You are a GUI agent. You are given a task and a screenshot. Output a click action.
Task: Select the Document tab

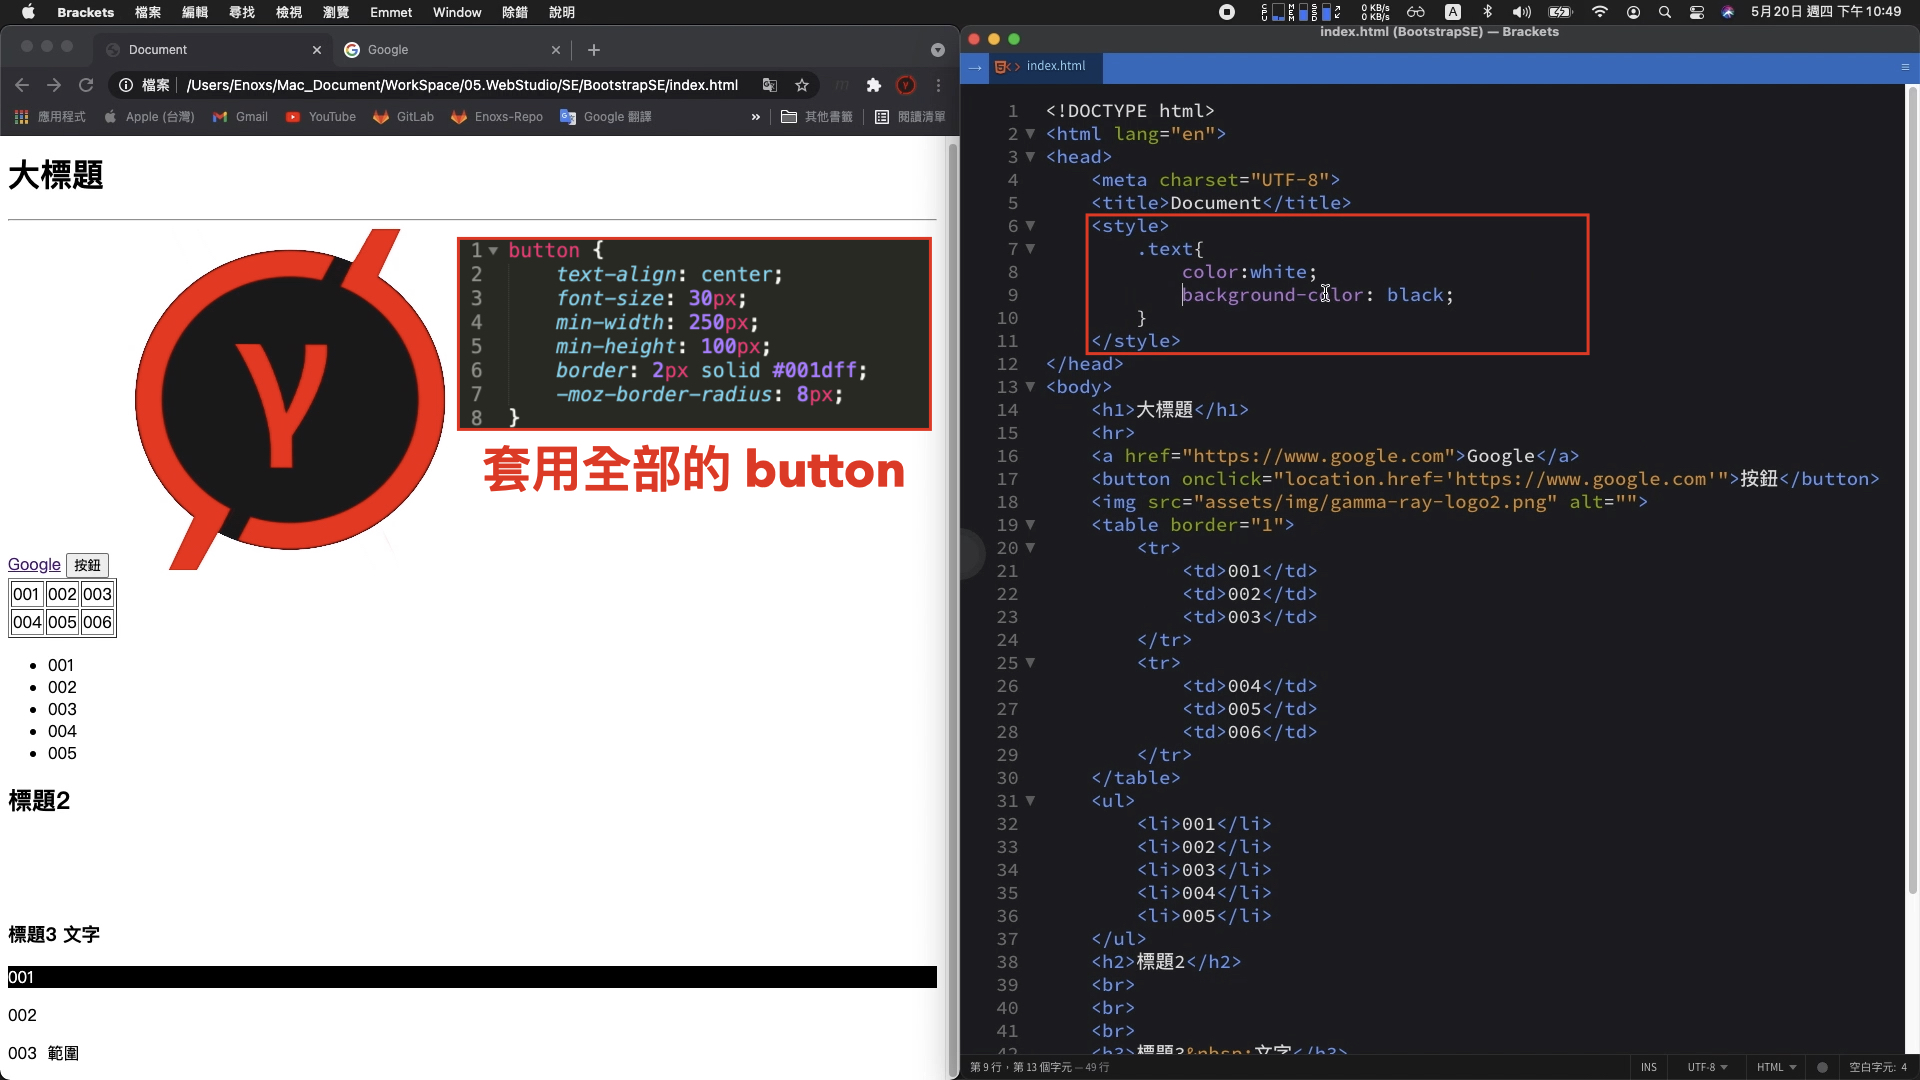(x=212, y=50)
